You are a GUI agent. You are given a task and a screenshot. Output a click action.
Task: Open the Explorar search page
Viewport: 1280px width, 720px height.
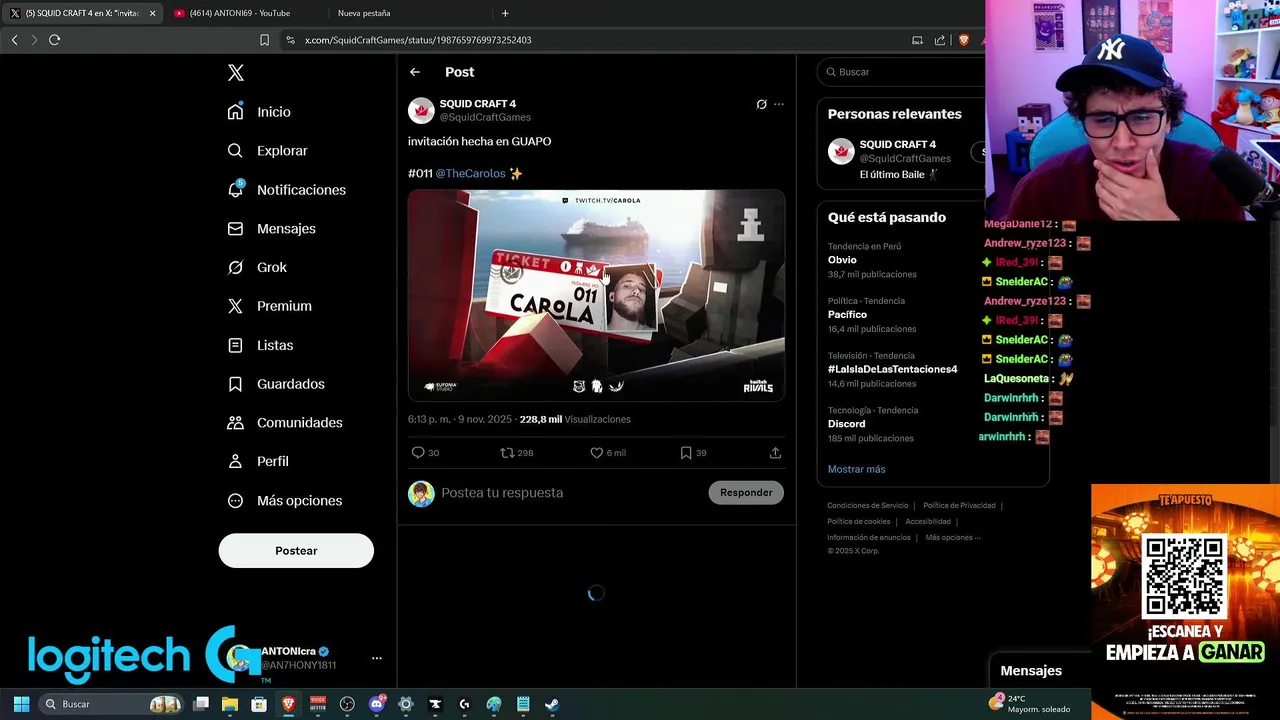[x=267, y=151]
